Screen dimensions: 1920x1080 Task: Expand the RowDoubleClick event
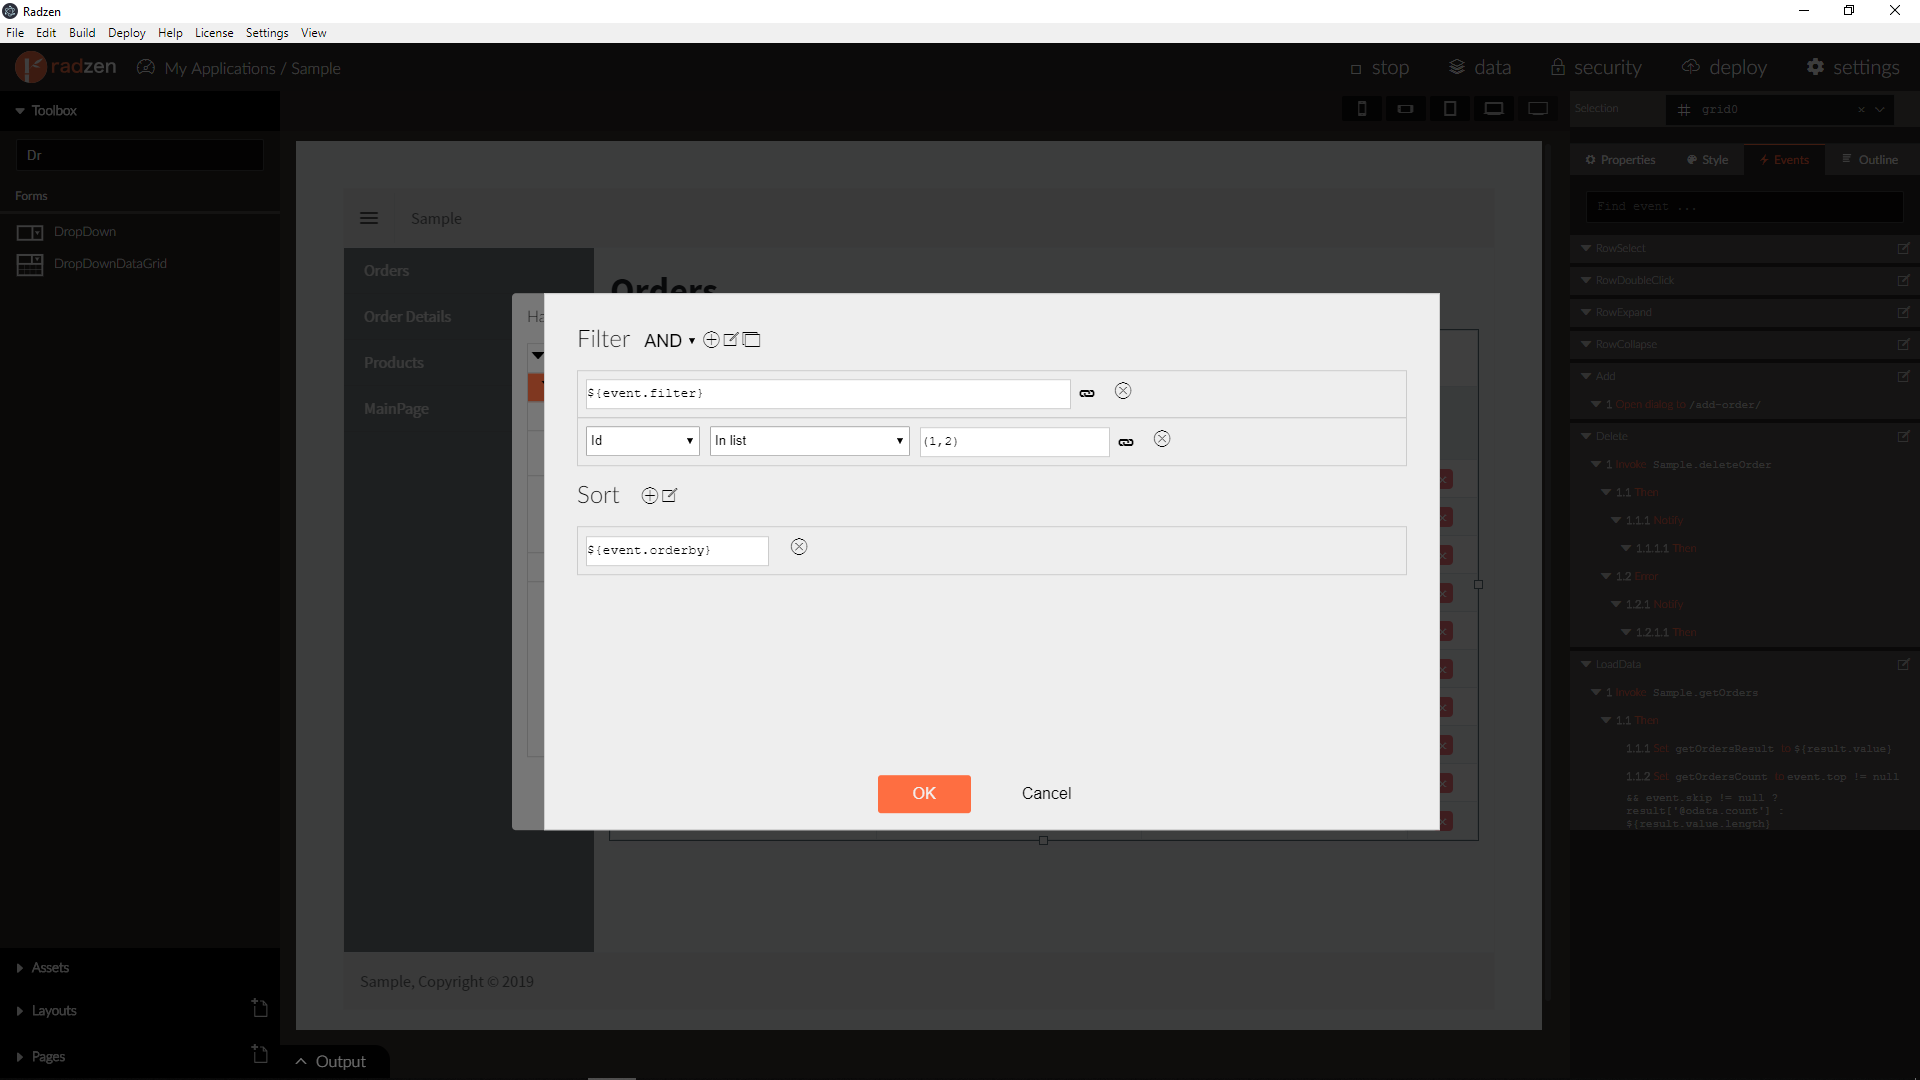coord(1586,280)
